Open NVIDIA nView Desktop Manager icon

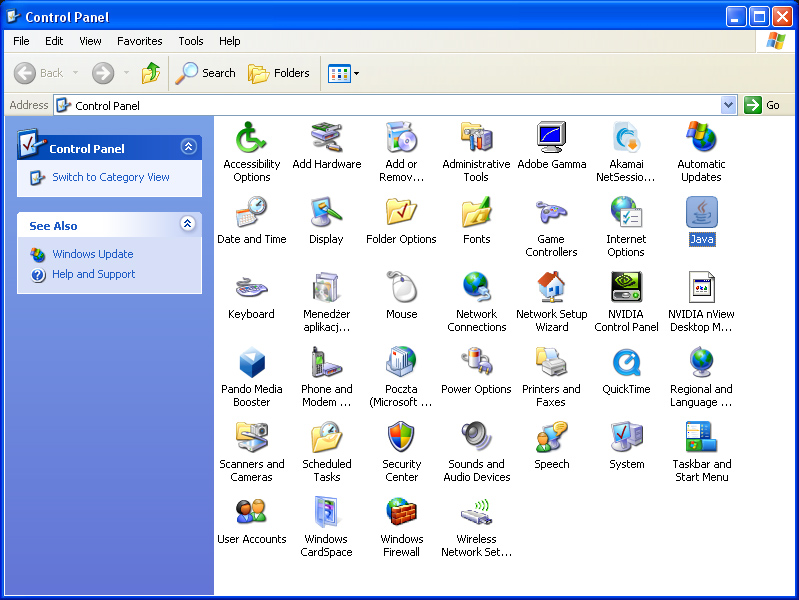tap(701, 288)
